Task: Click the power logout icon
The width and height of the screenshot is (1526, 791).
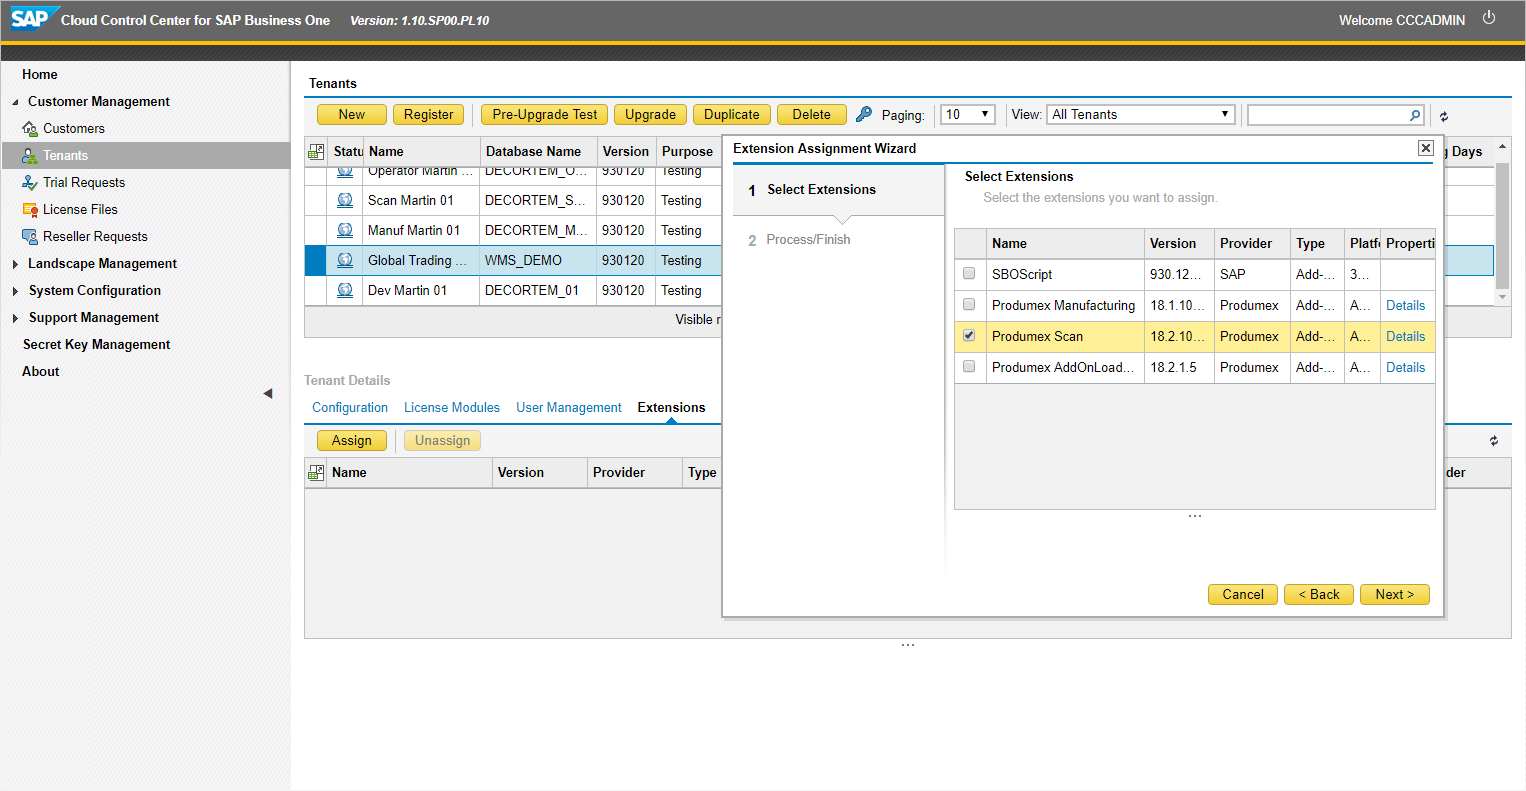Action: (1488, 18)
